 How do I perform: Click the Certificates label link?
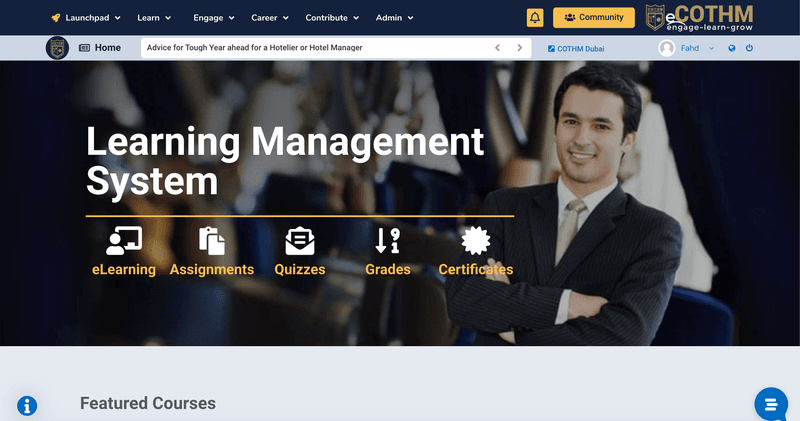(476, 269)
